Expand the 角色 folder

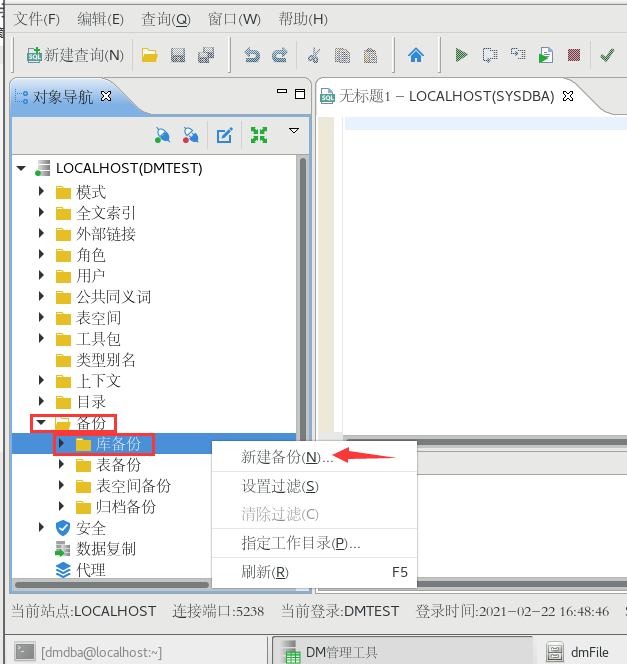pyautogui.click(x=41, y=255)
